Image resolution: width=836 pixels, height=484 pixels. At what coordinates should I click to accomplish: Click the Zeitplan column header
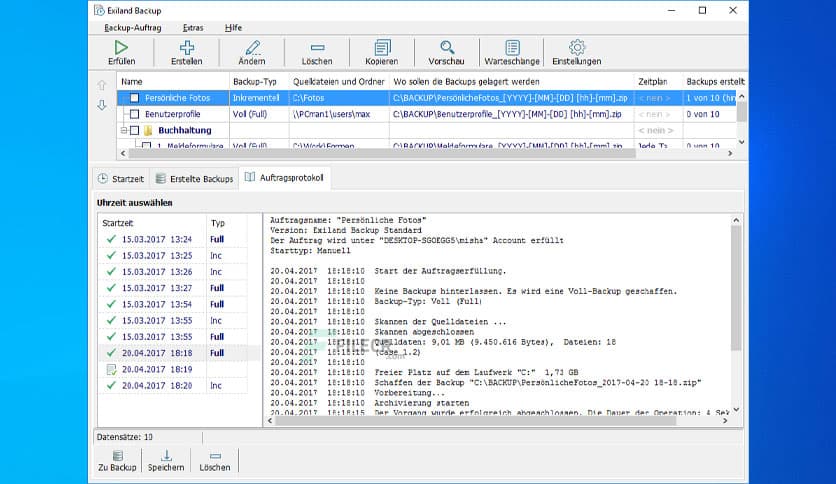point(658,82)
